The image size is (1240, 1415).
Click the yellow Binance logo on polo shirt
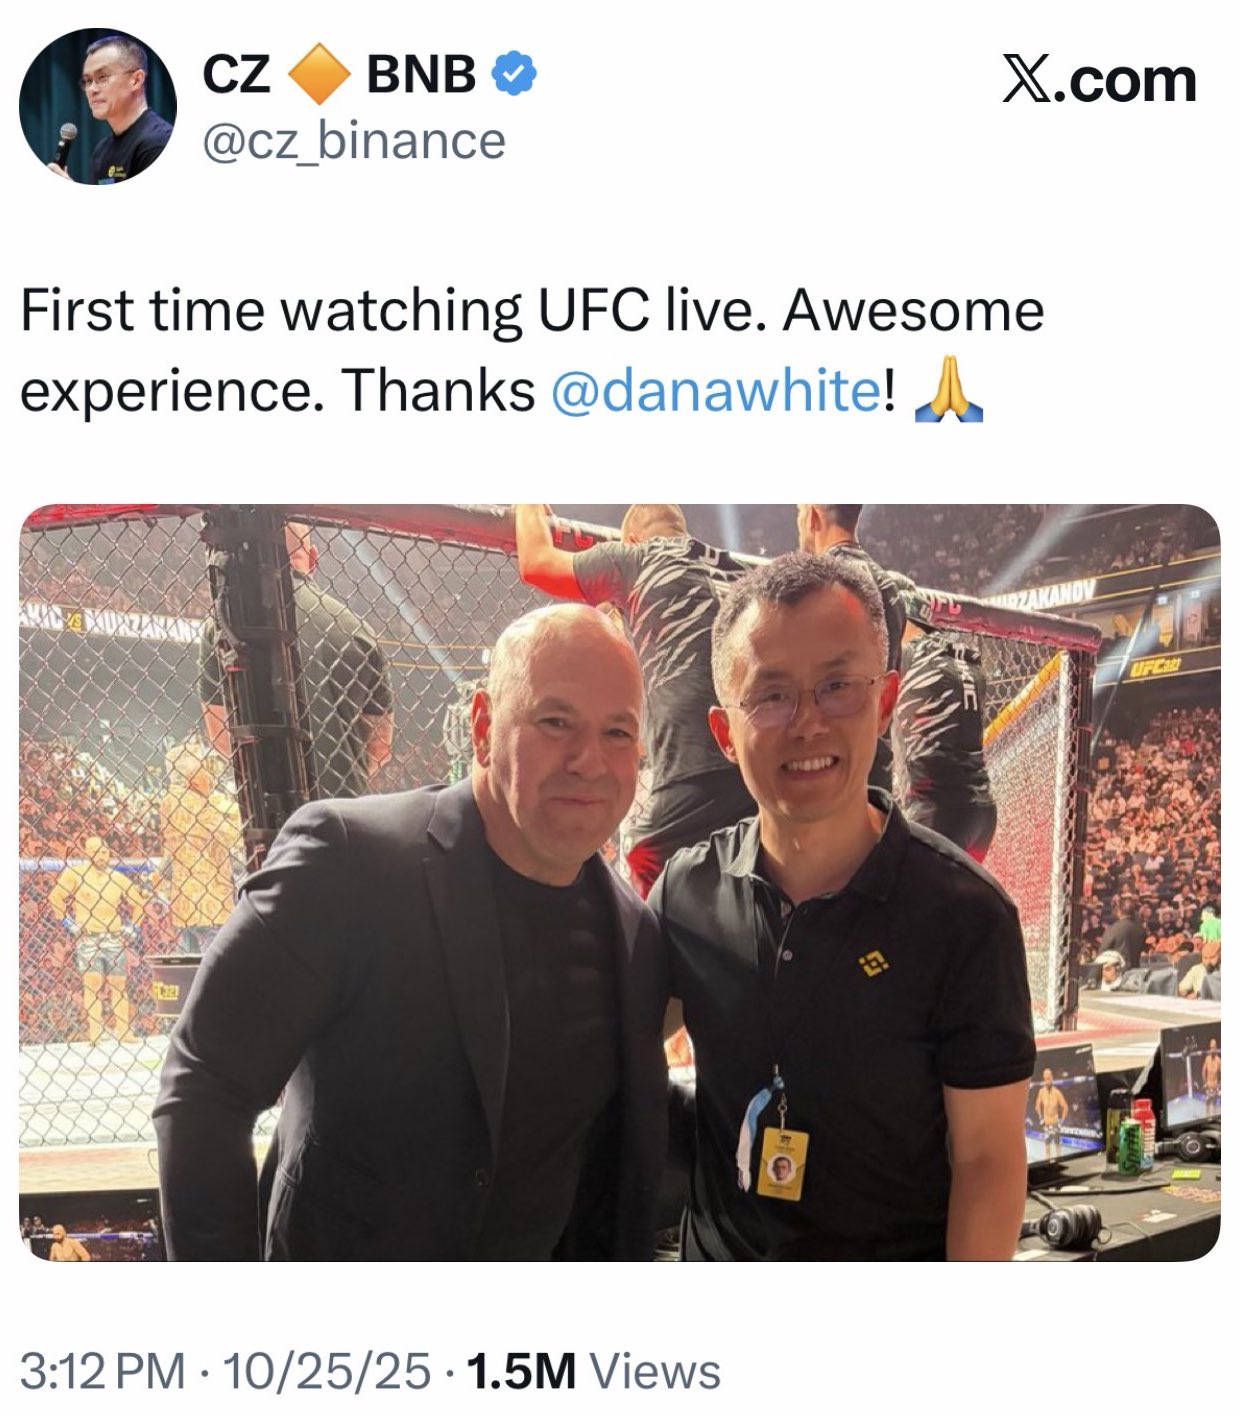[873, 964]
